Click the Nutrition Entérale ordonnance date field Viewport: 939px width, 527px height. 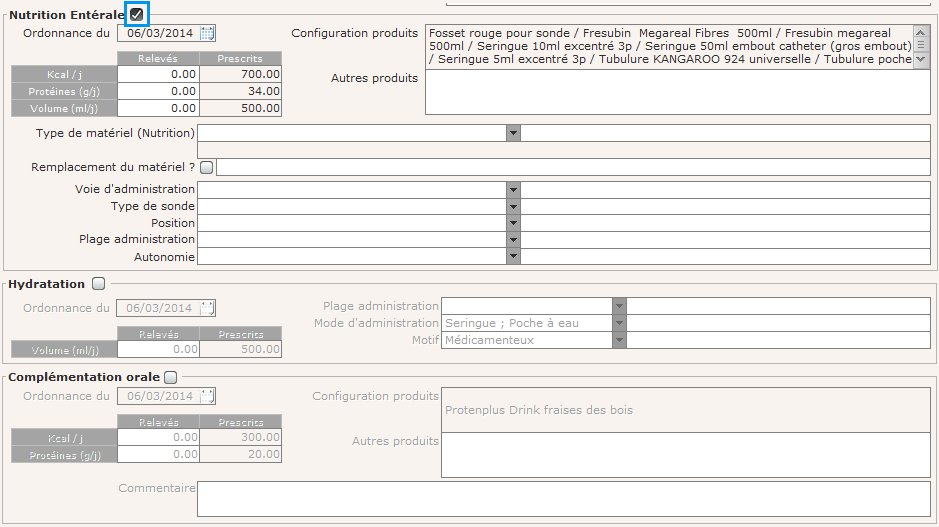point(159,33)
